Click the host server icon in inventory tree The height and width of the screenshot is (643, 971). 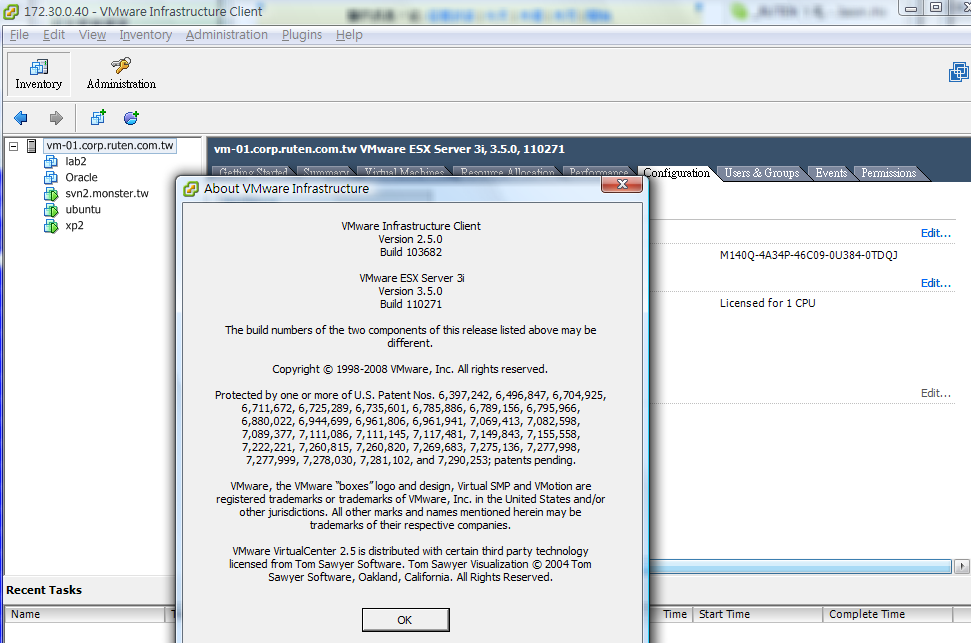pos(32,146)
